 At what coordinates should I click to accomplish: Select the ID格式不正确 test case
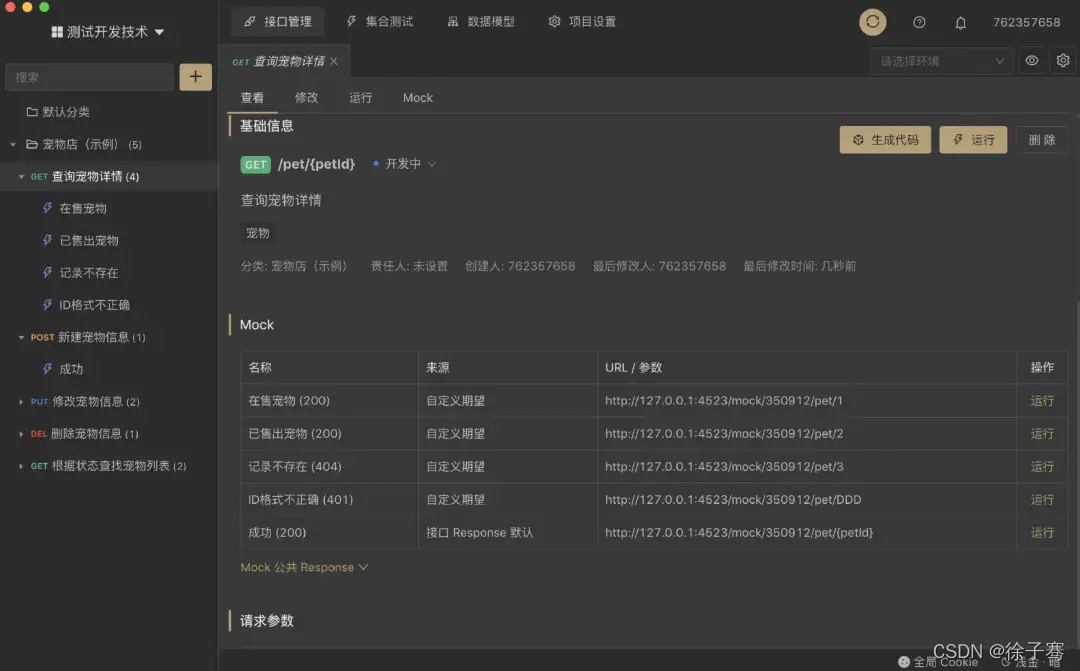94,304
